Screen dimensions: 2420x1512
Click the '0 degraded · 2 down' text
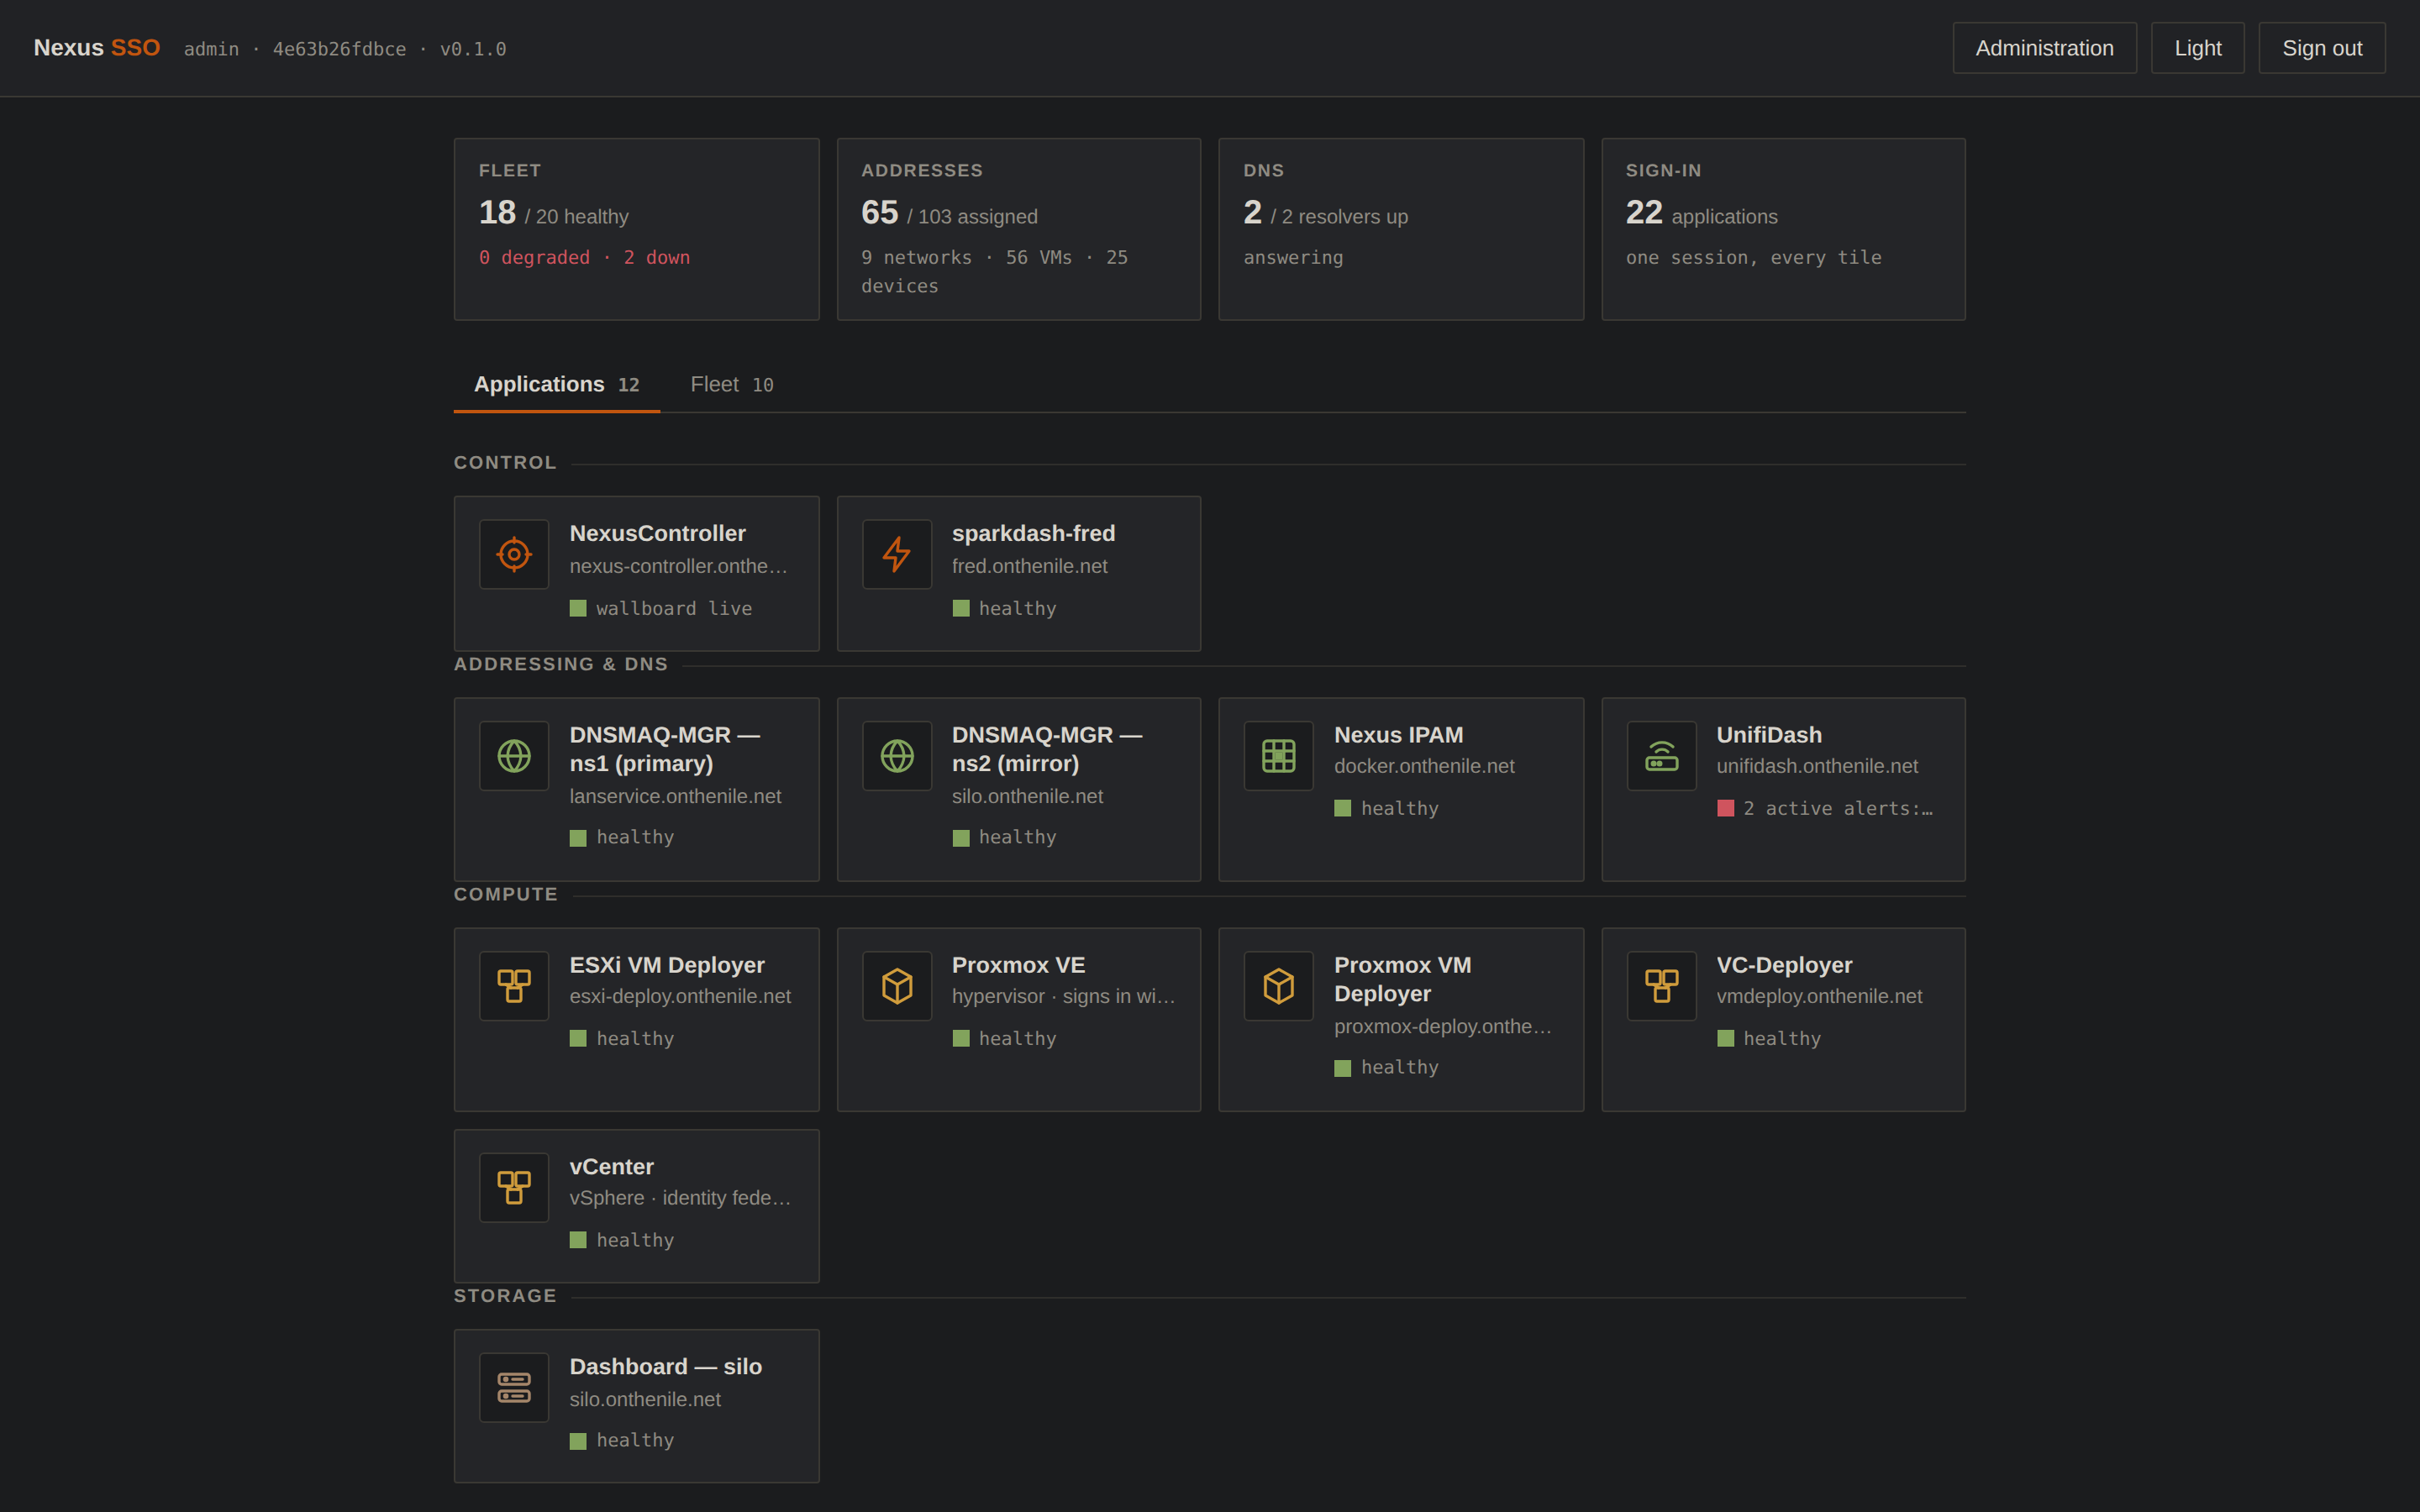point(584,258)
